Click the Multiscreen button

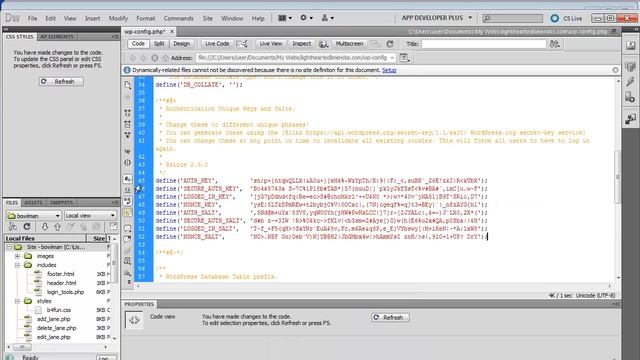(349, 44)
